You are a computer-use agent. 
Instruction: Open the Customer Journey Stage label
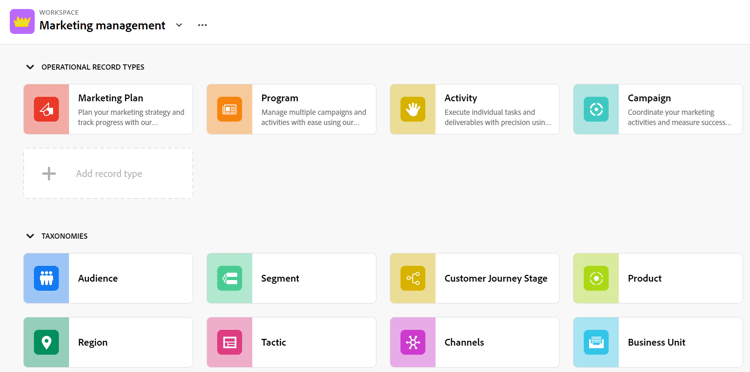point(496,278)
